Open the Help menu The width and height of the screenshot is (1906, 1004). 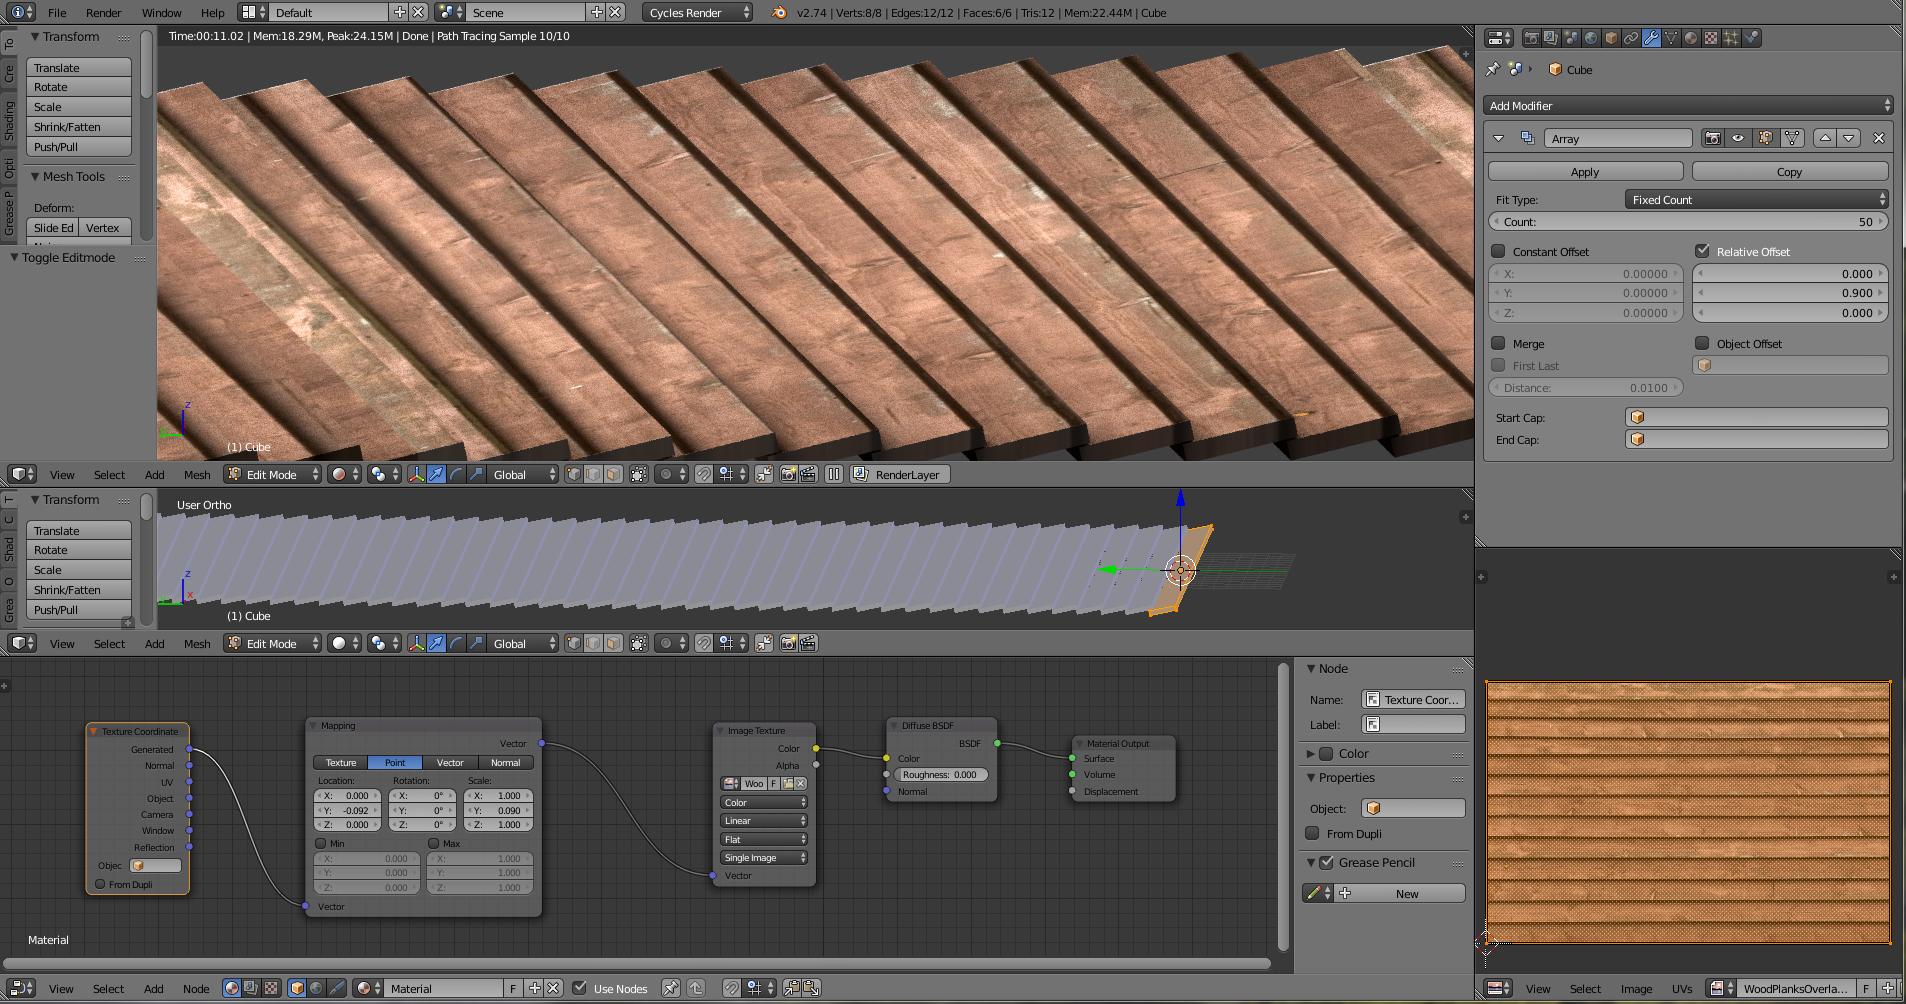click(x=212, y=13)
